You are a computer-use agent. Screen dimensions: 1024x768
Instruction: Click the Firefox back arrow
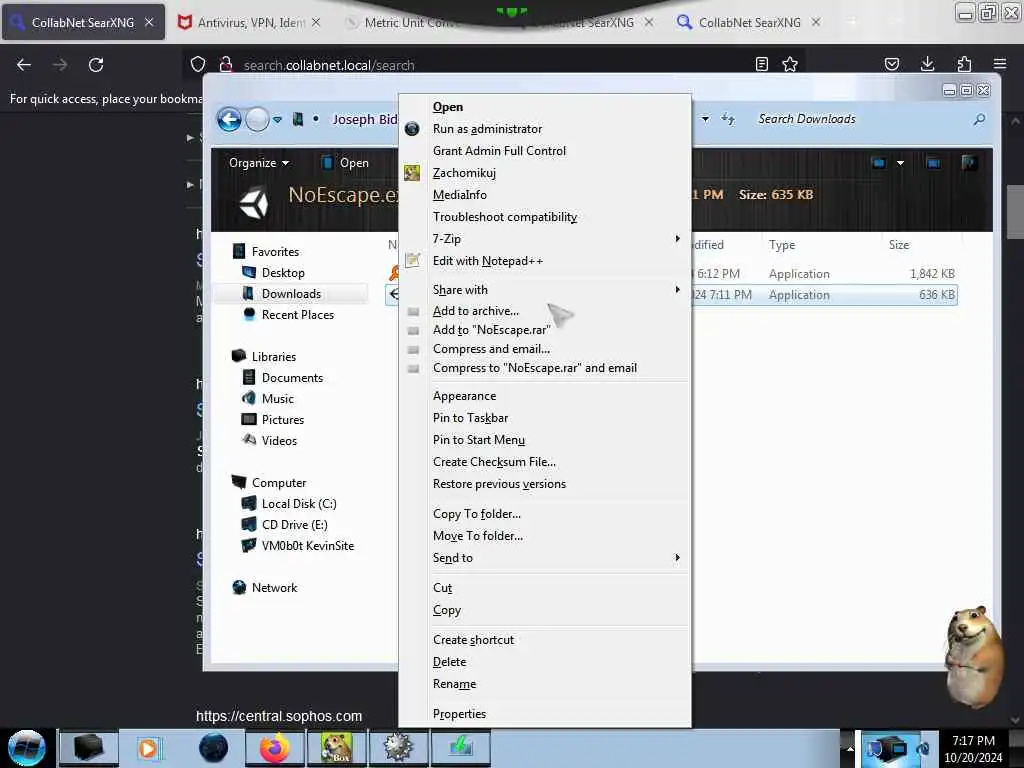pos(24,65)
